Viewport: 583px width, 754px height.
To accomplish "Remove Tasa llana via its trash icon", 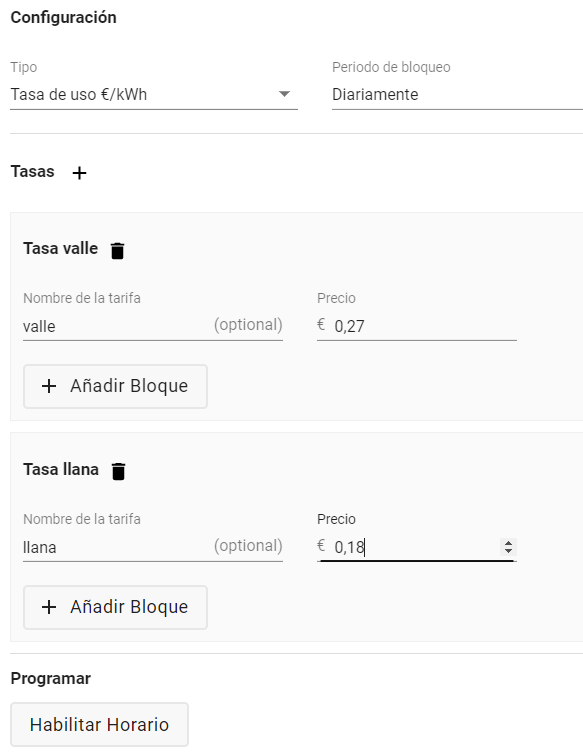I will [x=118, y=471].
